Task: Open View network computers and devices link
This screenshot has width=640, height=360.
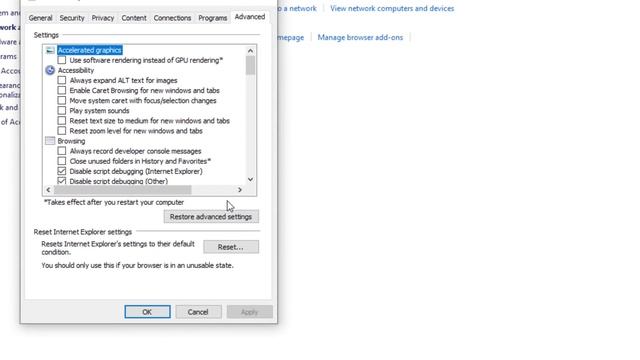Action: click(392, 8)
